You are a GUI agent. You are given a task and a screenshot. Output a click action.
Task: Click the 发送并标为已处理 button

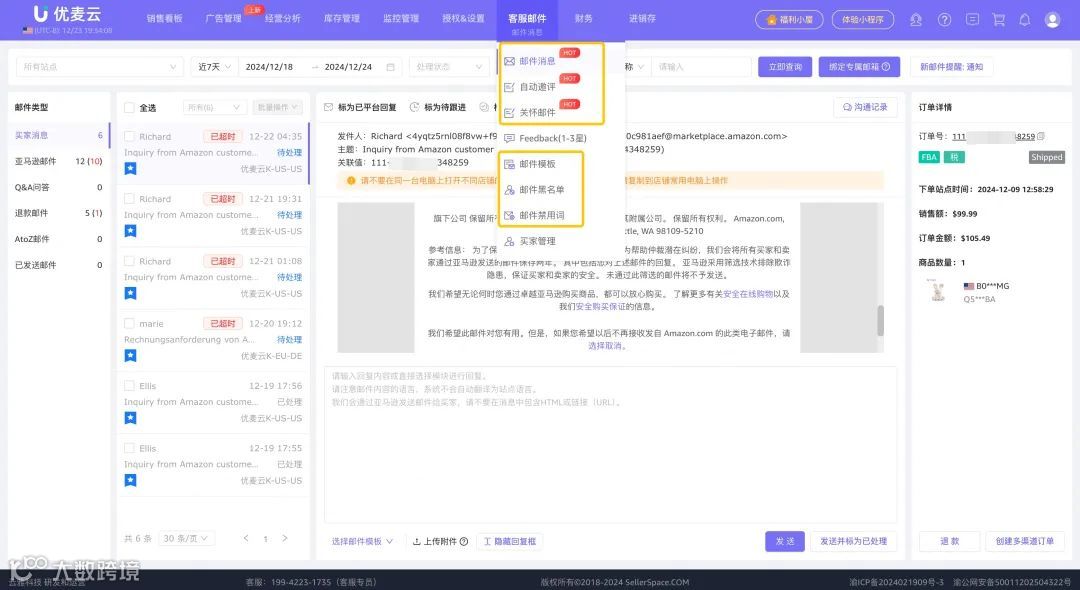pos(853,541)
